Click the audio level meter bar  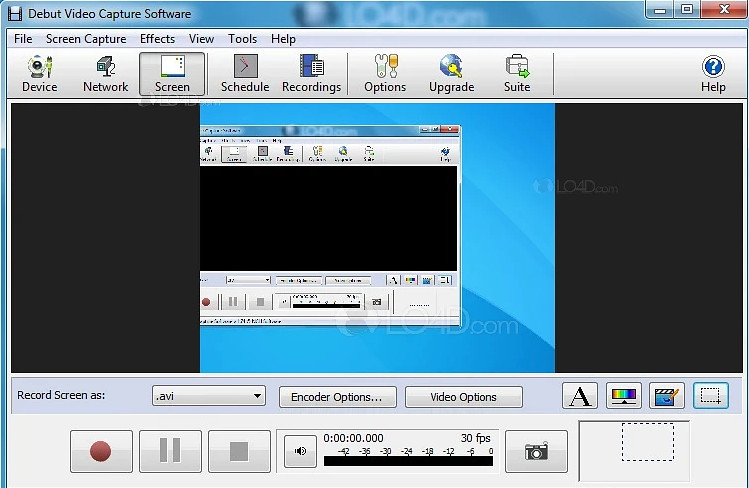point(408,461)
